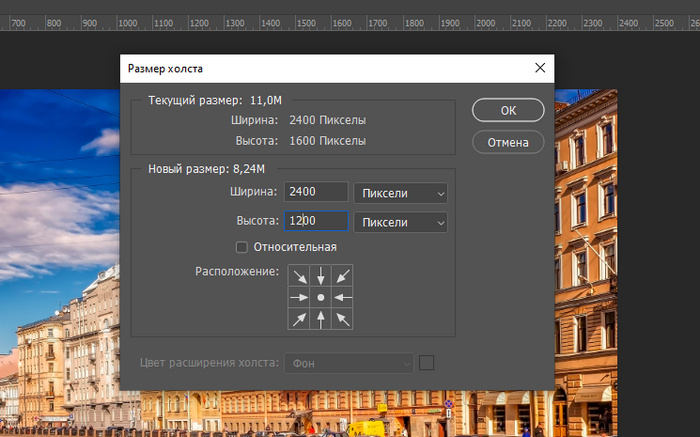Viewport: 700px width, 437px height.
Task: Confirm canvas size with OK
Action: pos(508,110)
